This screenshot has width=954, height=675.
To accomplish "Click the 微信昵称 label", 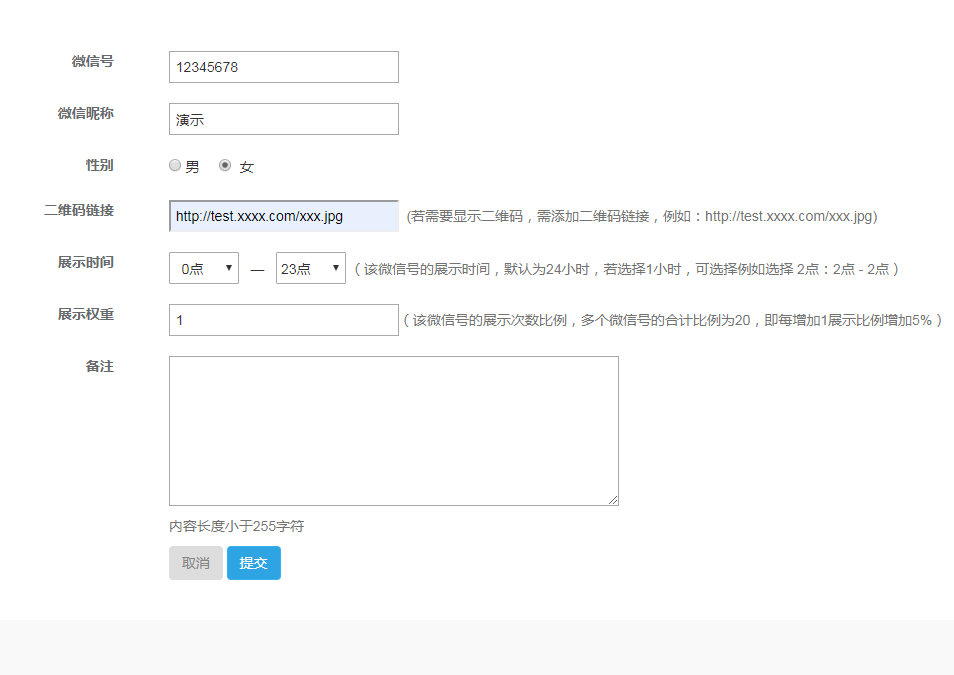I will coord(86,113).
